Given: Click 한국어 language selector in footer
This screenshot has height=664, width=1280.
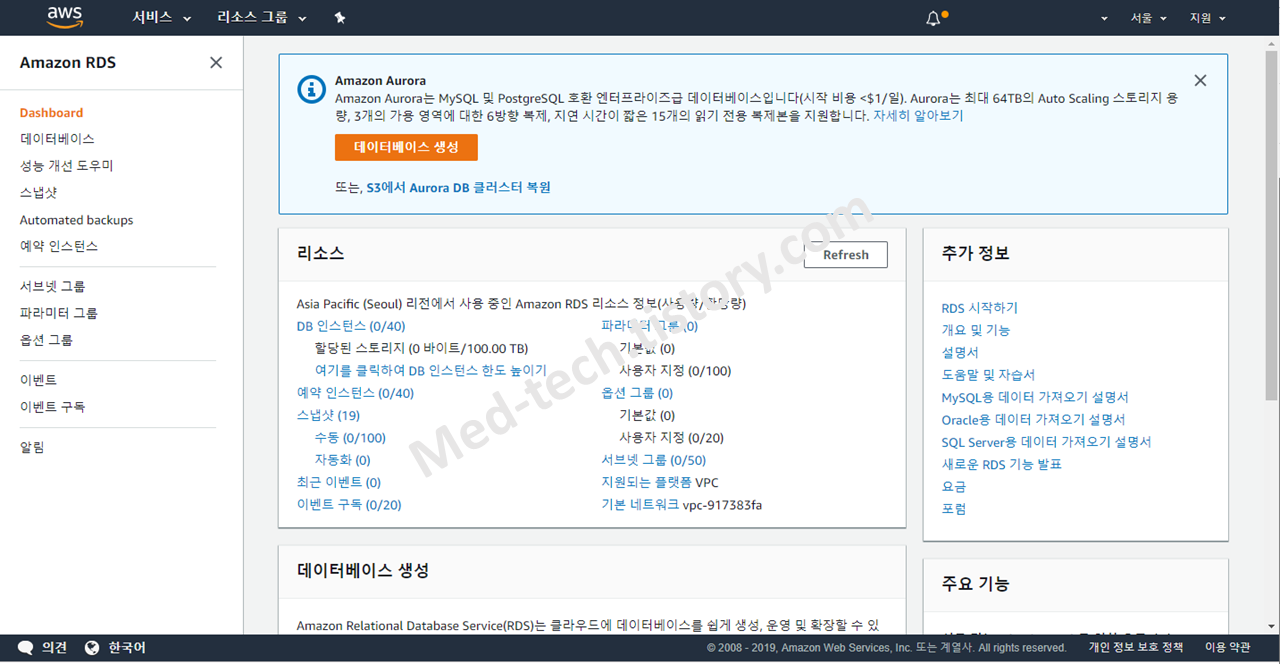Looking at the screenshot, I should point(127,648).
